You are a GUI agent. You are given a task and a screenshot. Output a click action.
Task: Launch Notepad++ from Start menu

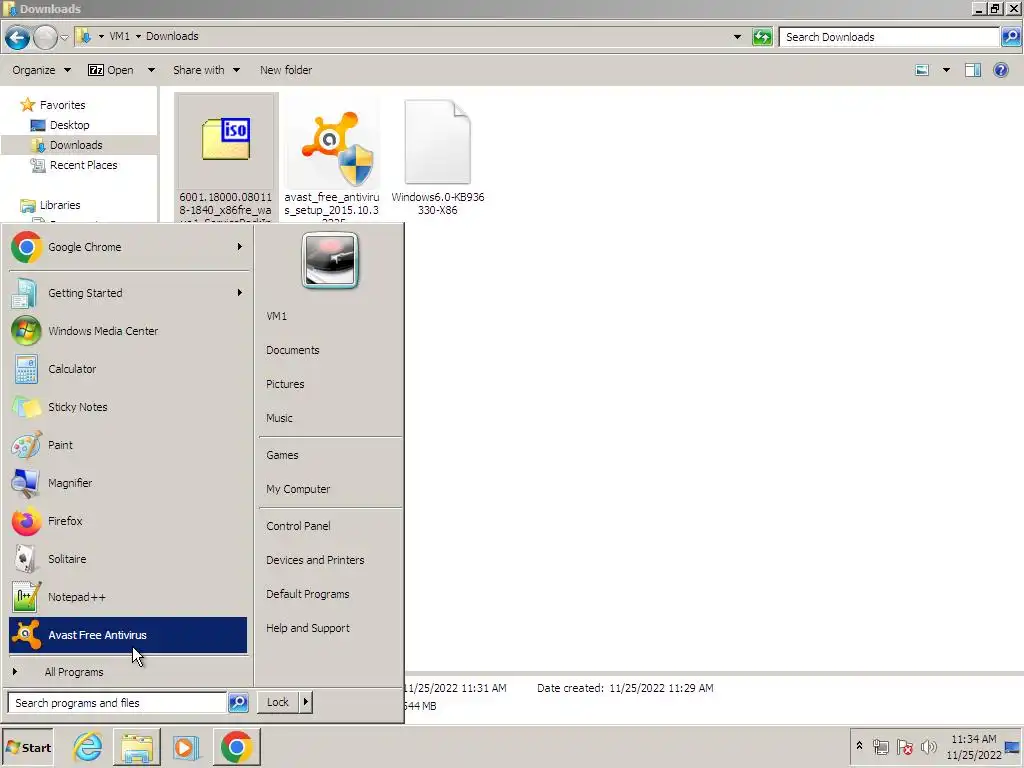click(128, 596)
